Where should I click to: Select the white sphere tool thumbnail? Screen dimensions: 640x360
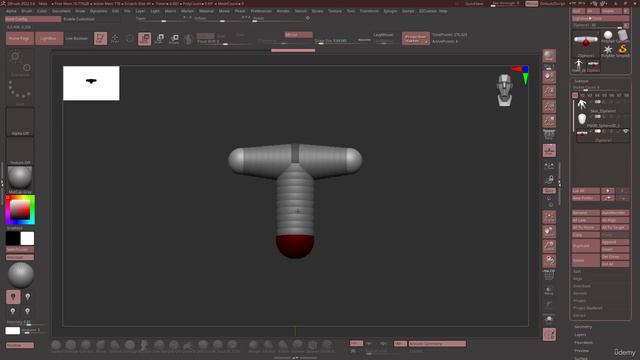(x=608, y=36)
